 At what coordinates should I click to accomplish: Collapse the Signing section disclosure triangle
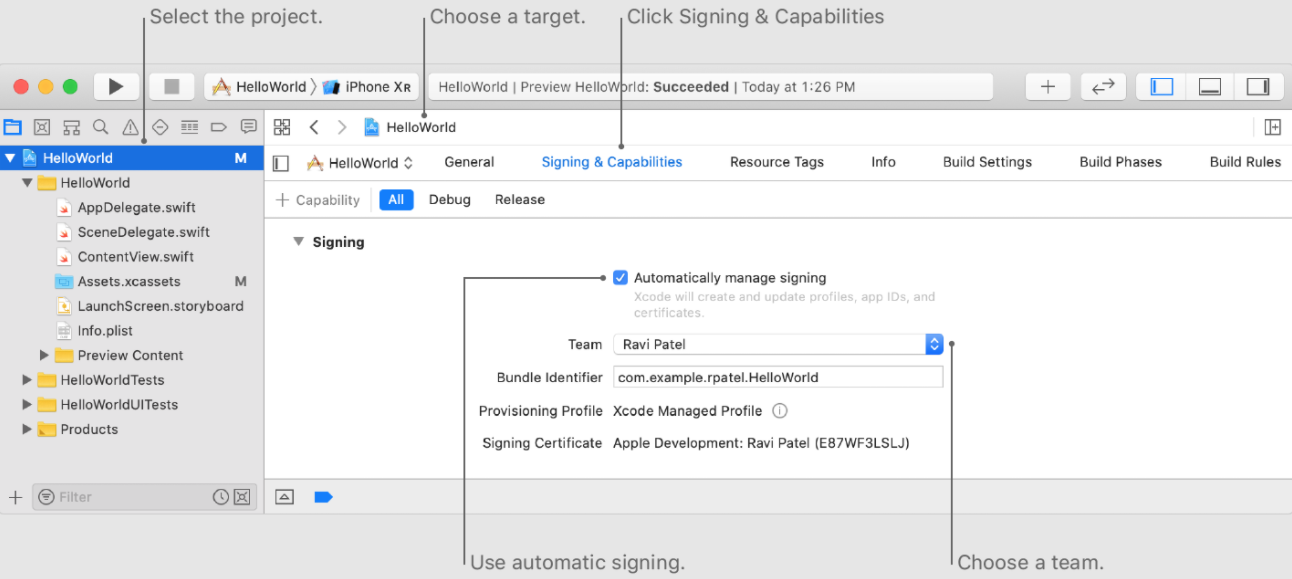click(x=298, y=242)
